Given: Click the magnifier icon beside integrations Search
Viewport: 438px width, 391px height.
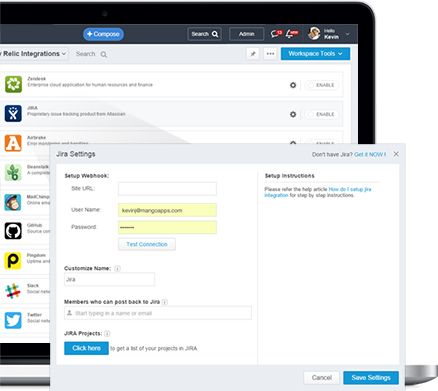Looking at the screenshot, I should [x=104, y=54].
